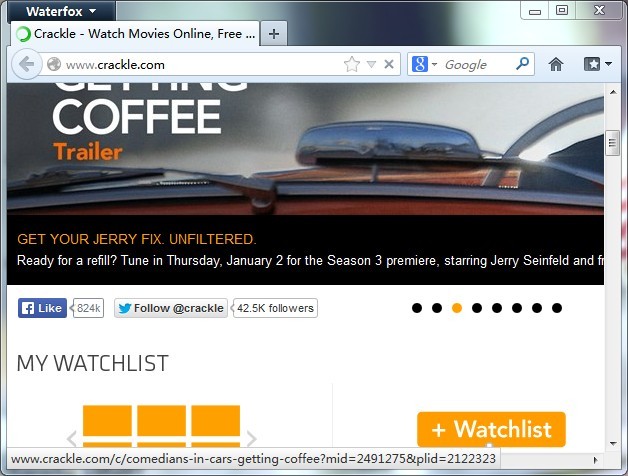This screenshot has height=476, width=628.
Task: Stop page loading with X button
Action: 388,64
